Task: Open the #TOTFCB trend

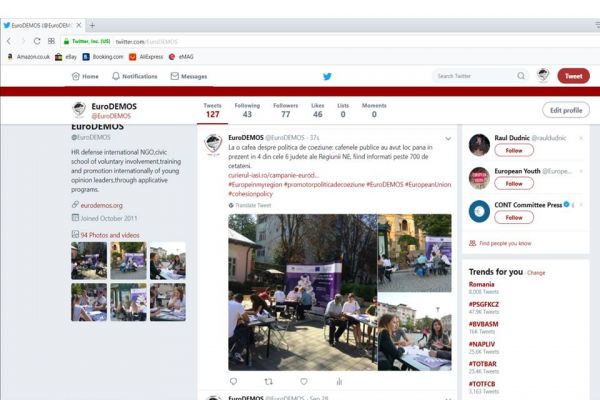Action: tap(482, 384)
